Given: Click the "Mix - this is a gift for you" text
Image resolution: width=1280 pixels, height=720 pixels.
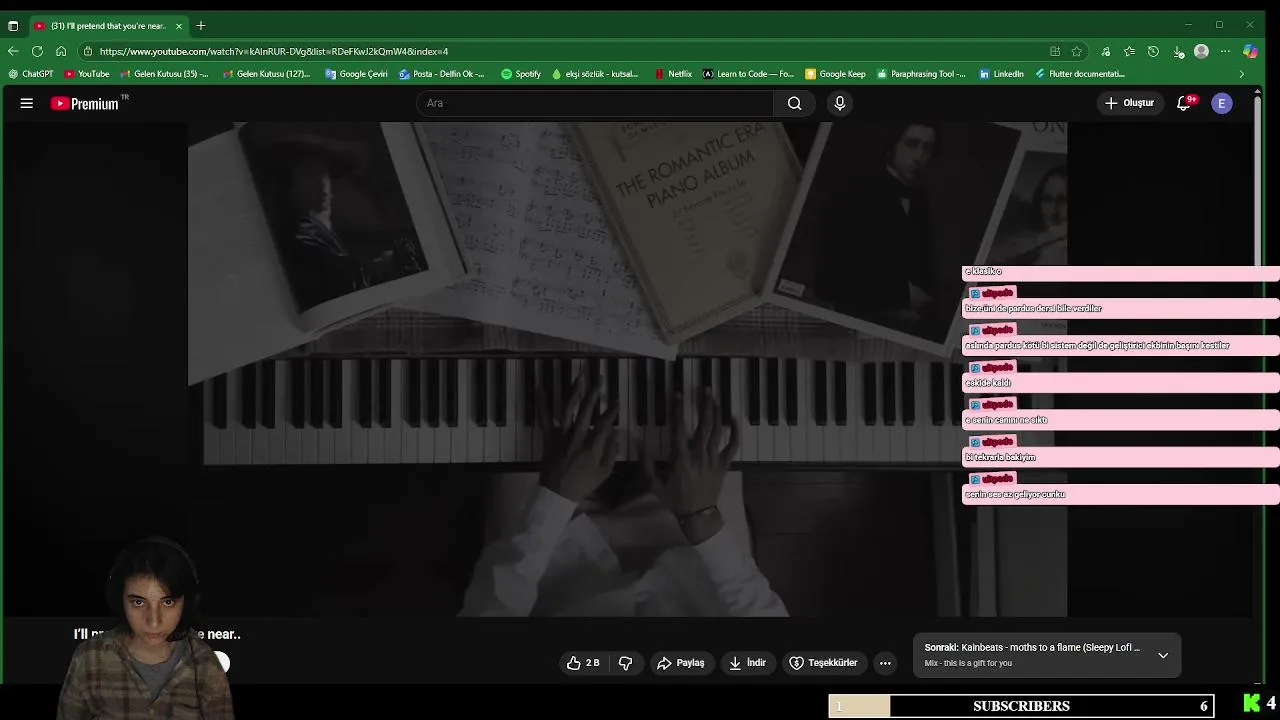Looking at the screenshot, I should (x=968, y=663).
